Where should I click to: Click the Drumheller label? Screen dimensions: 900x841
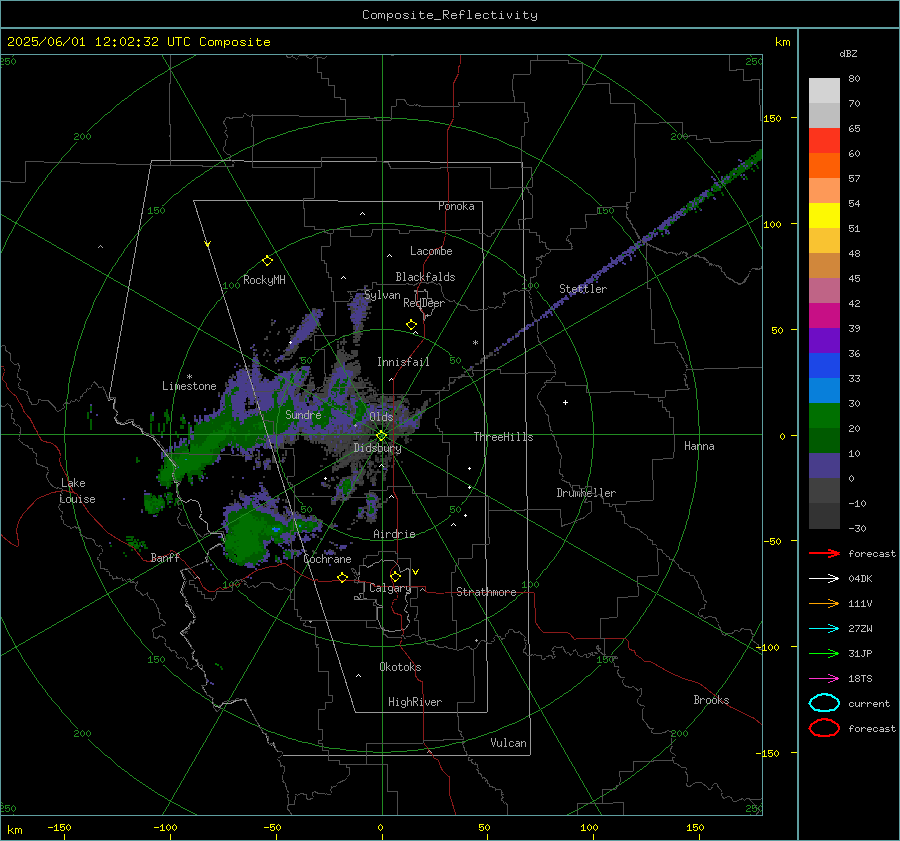pos(586,493)
